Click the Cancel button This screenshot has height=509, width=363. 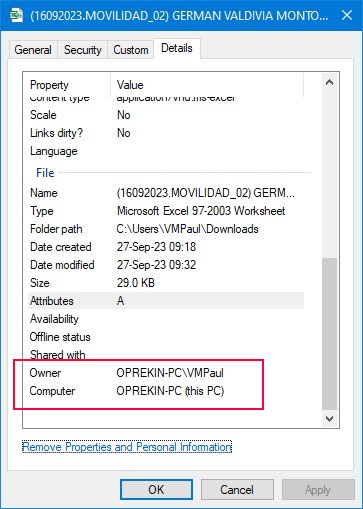[x=237, y=489]
